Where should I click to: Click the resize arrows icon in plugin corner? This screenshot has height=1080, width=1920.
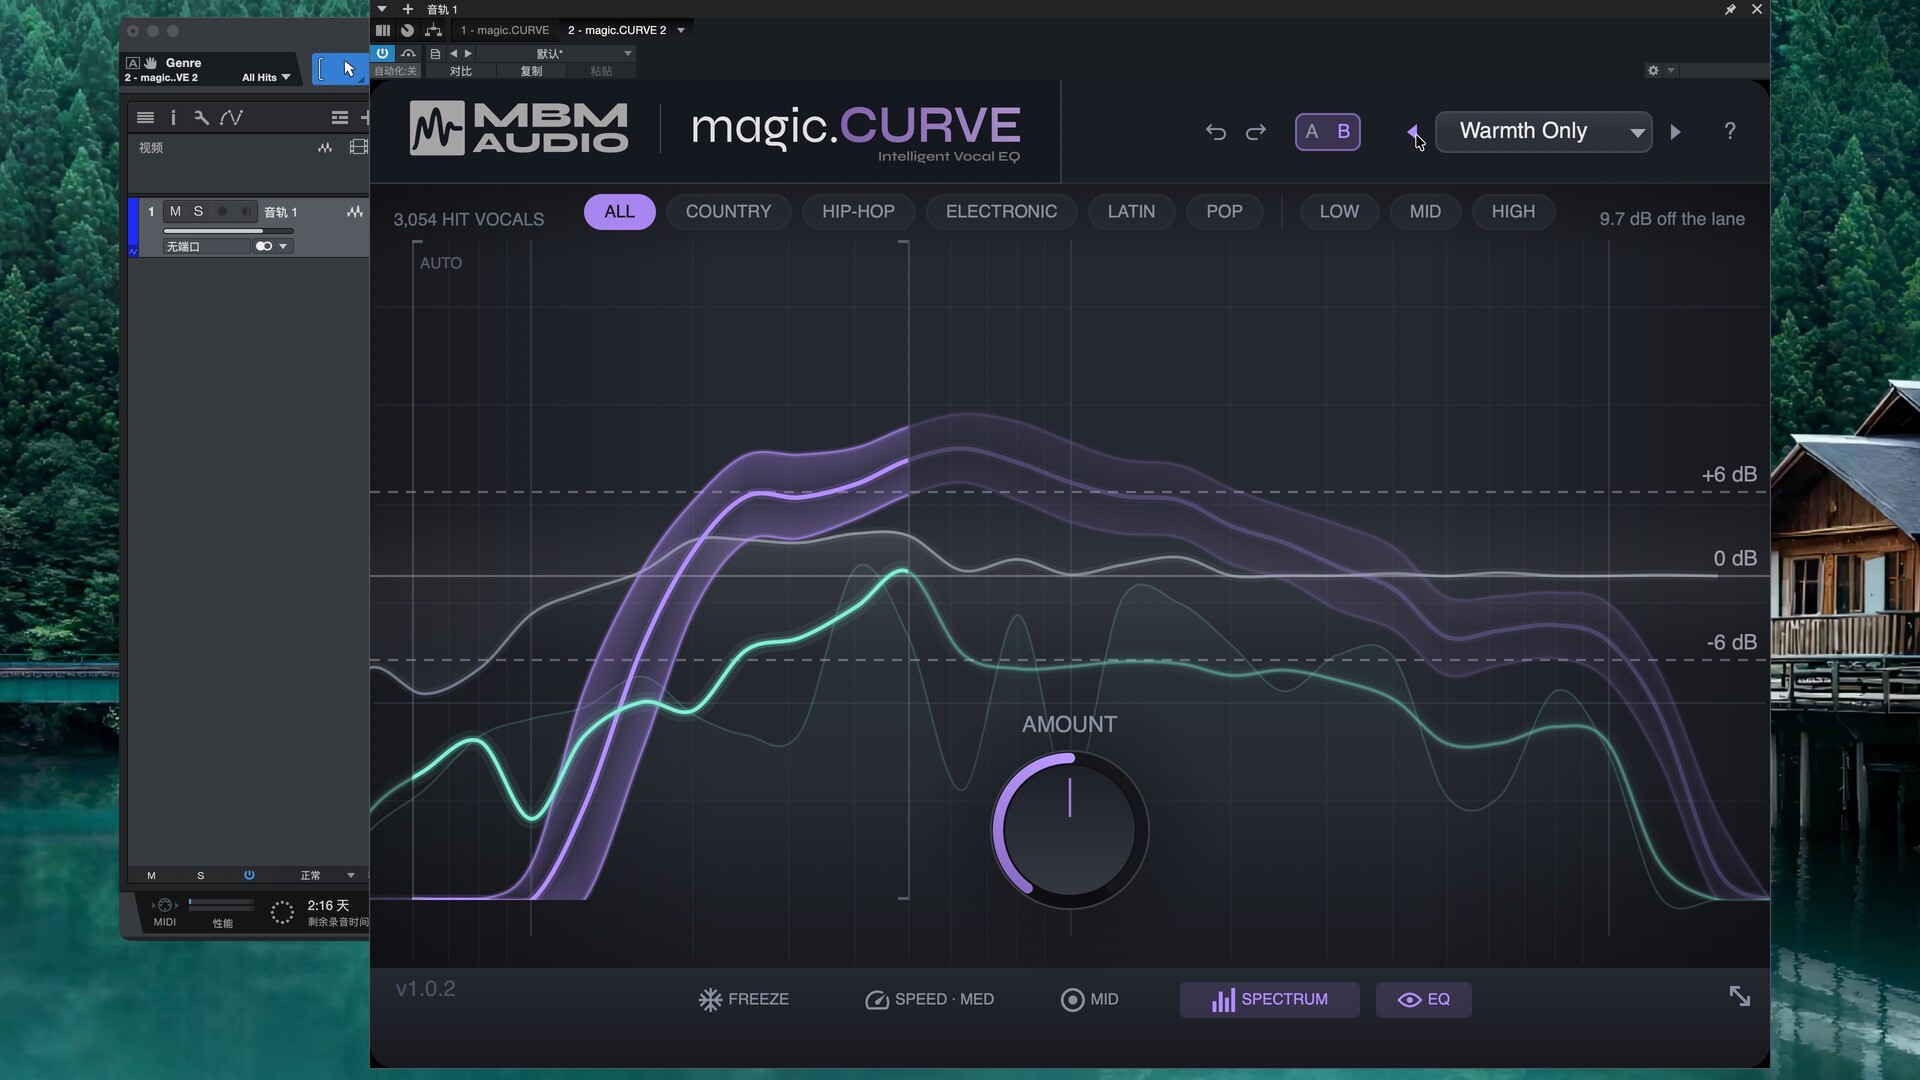[x=1740, y=996]
